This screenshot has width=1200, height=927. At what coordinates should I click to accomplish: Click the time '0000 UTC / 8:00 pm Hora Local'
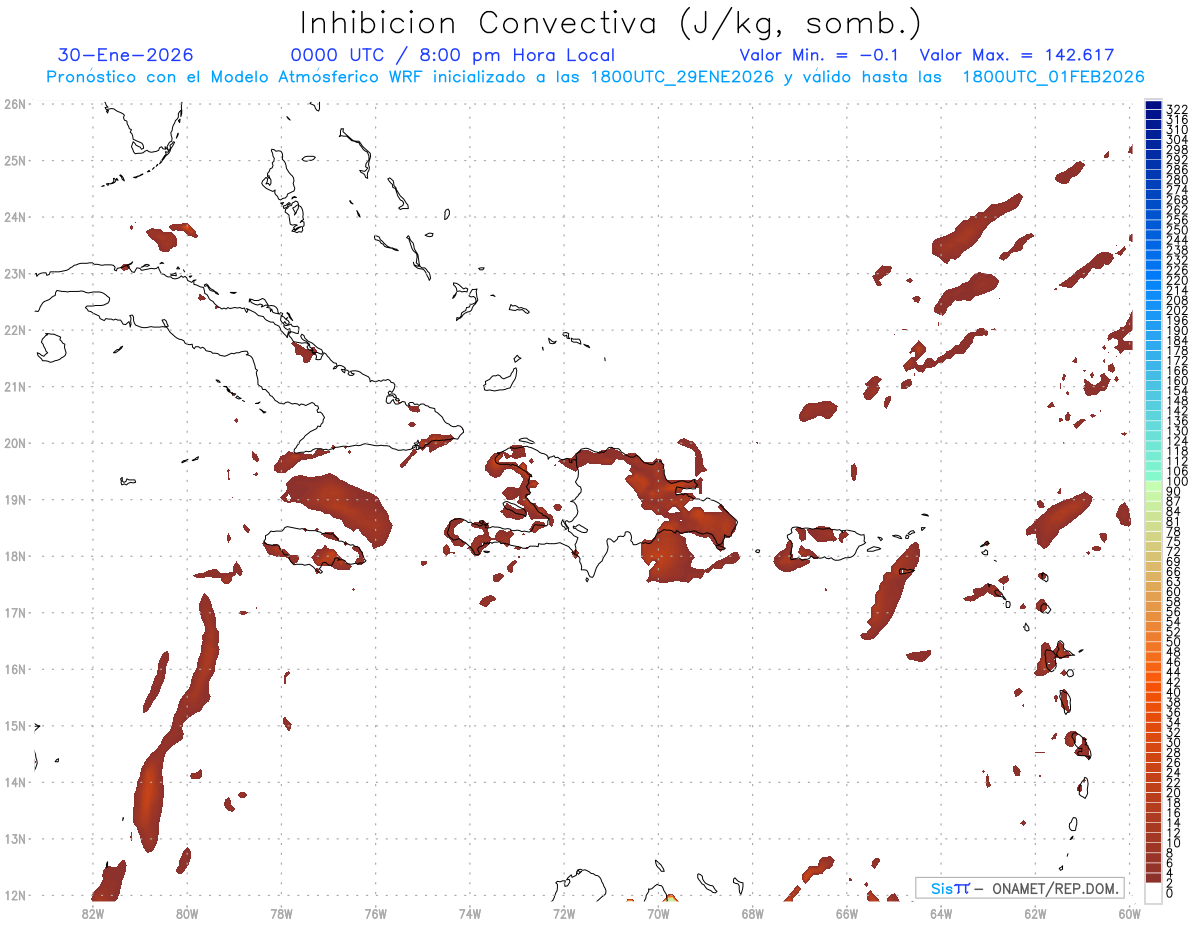pyautogui.click(x=453, y=56)
